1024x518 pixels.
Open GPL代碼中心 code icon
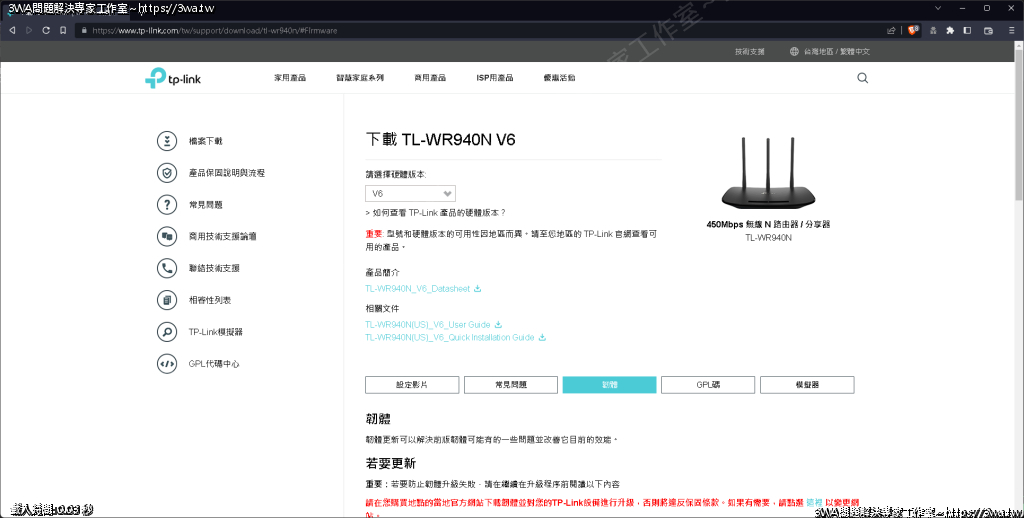tap(167, 364)
